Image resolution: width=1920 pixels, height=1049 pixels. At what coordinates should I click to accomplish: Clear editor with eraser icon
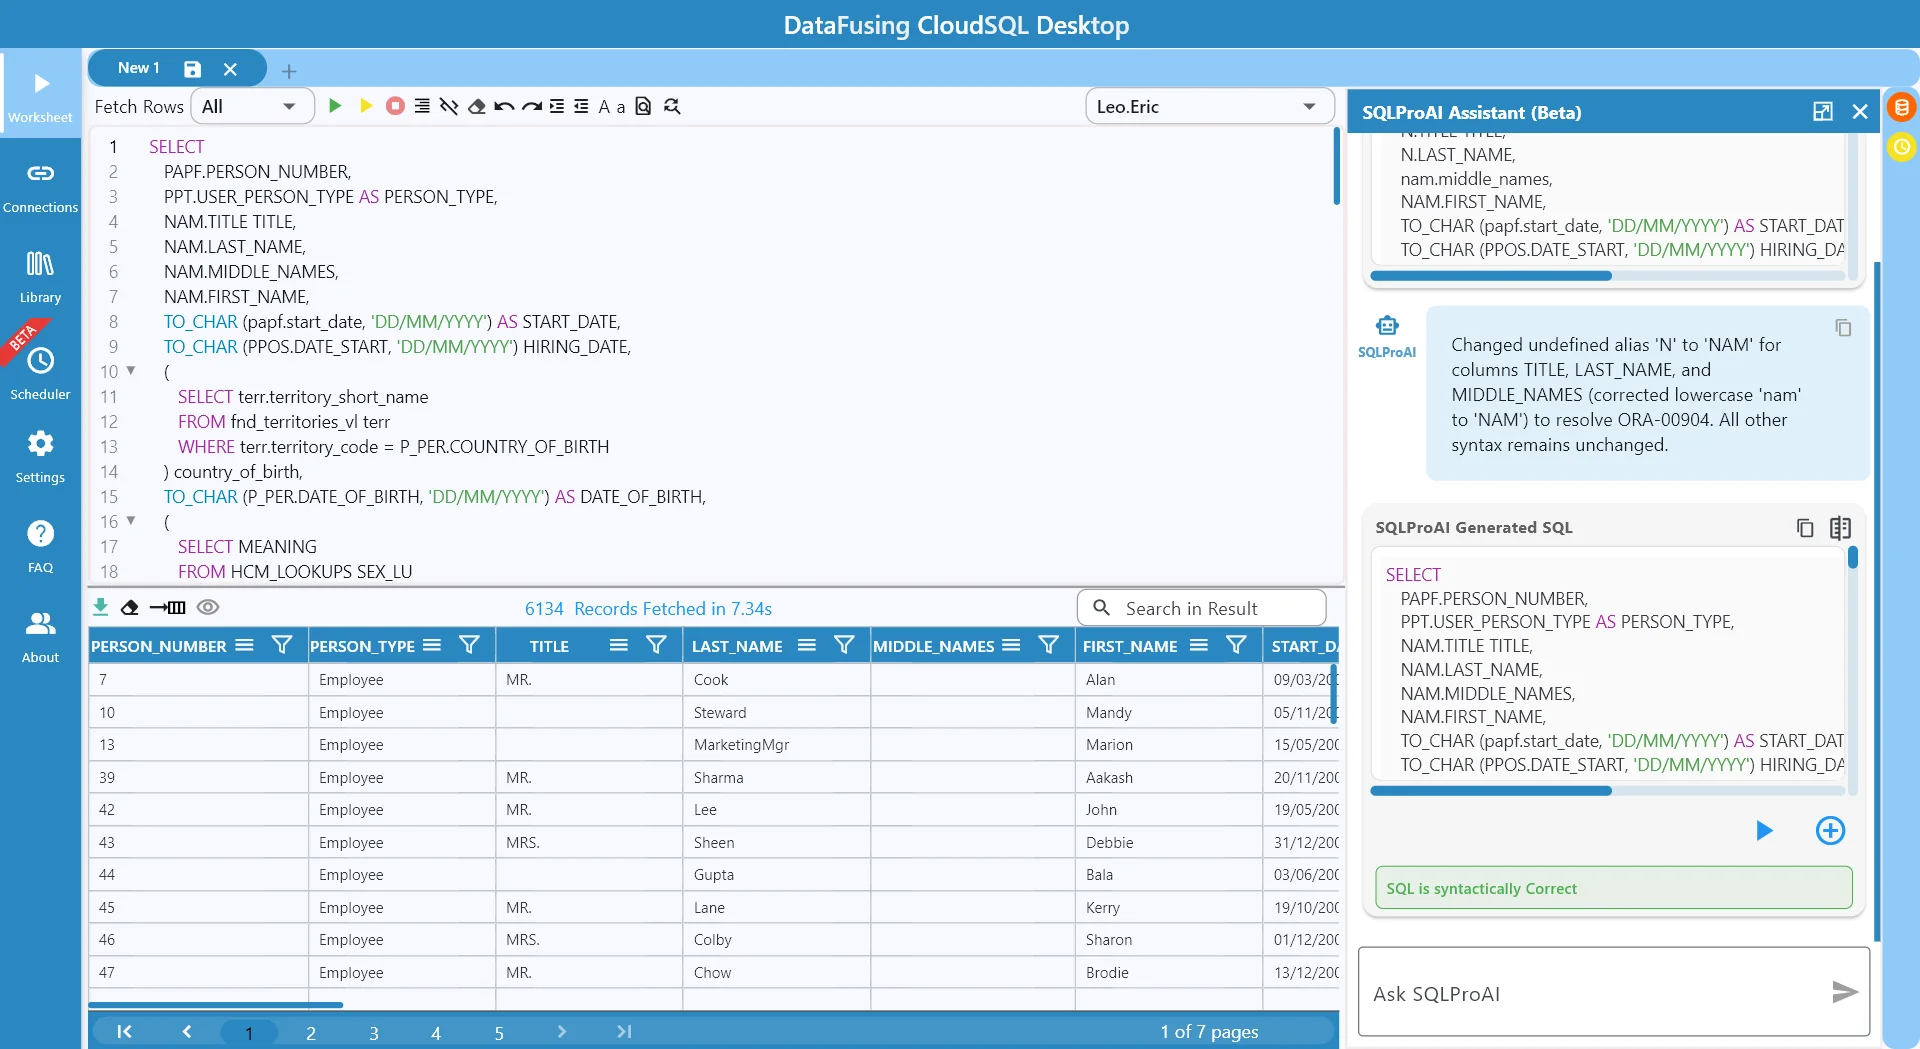pyautogui.click(x=476, y=106)
